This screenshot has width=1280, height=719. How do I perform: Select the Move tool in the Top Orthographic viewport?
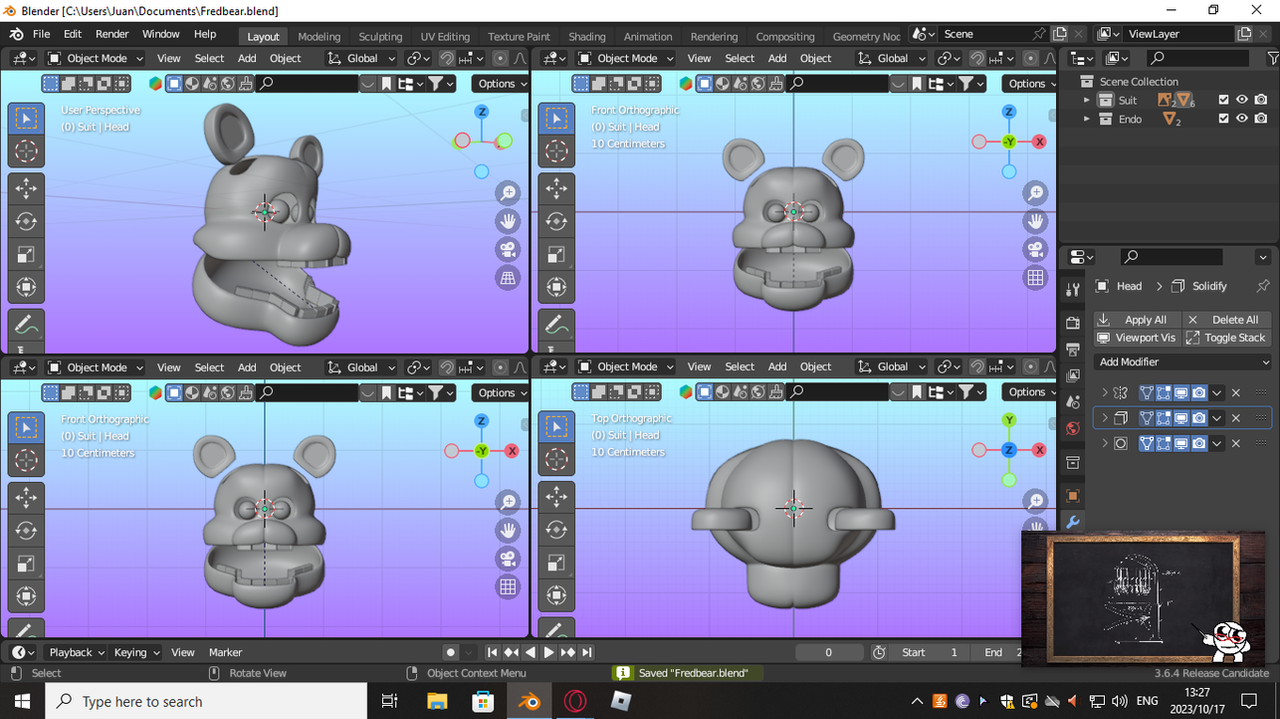coord(556,495)
